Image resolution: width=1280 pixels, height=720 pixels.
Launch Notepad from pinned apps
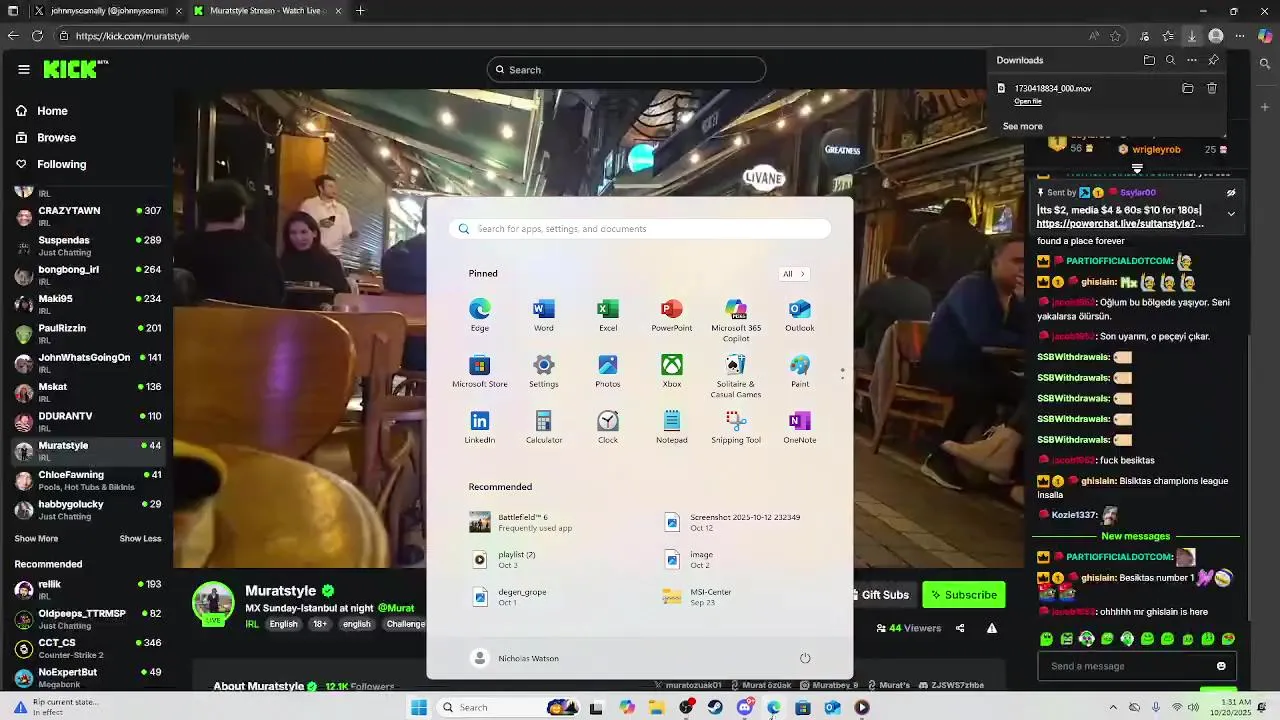[x=672, y=427]
